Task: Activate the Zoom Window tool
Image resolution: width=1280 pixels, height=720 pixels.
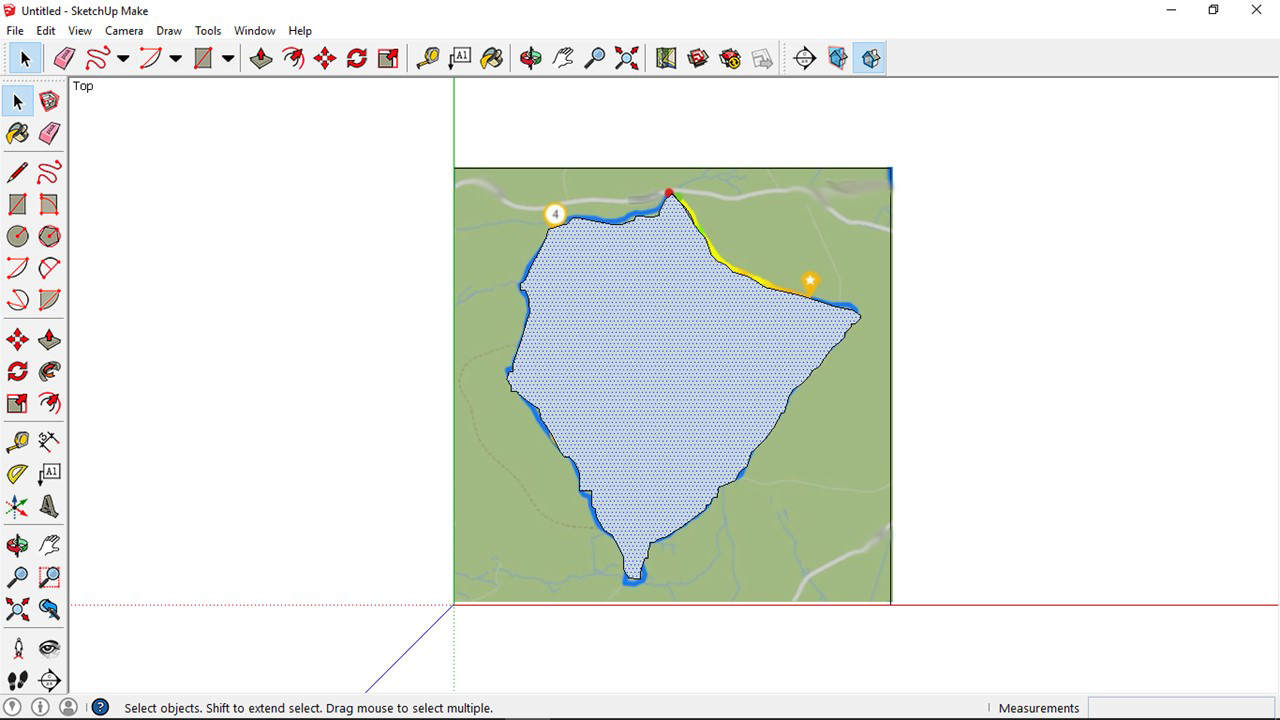Action: click(x=49, y=577)
